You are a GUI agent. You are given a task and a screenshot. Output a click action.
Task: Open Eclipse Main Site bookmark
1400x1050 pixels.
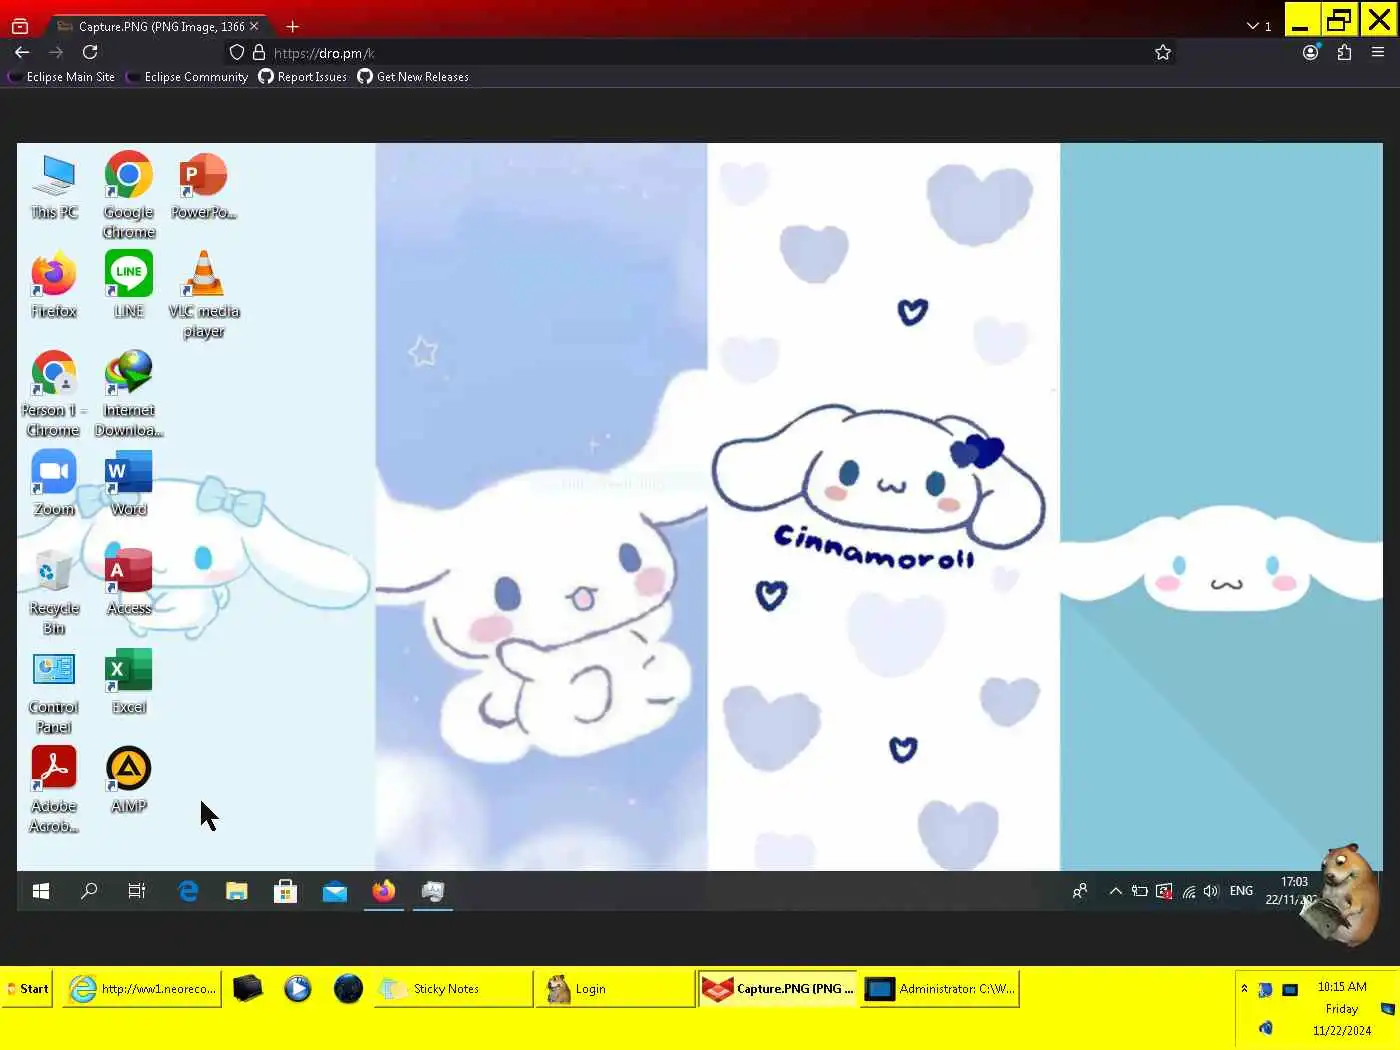62,77
